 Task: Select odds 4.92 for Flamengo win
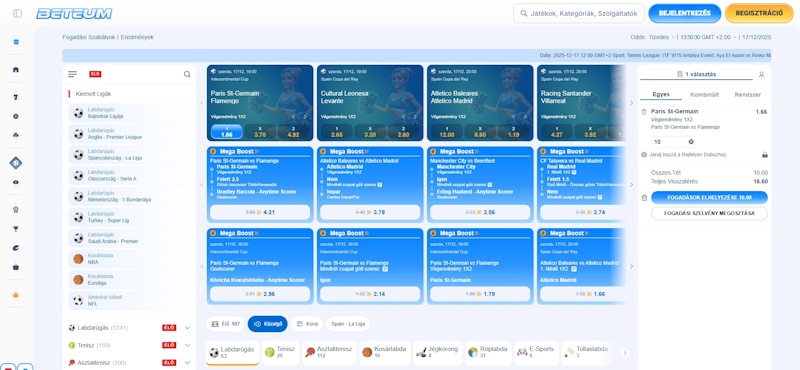[x=293, y=132]
